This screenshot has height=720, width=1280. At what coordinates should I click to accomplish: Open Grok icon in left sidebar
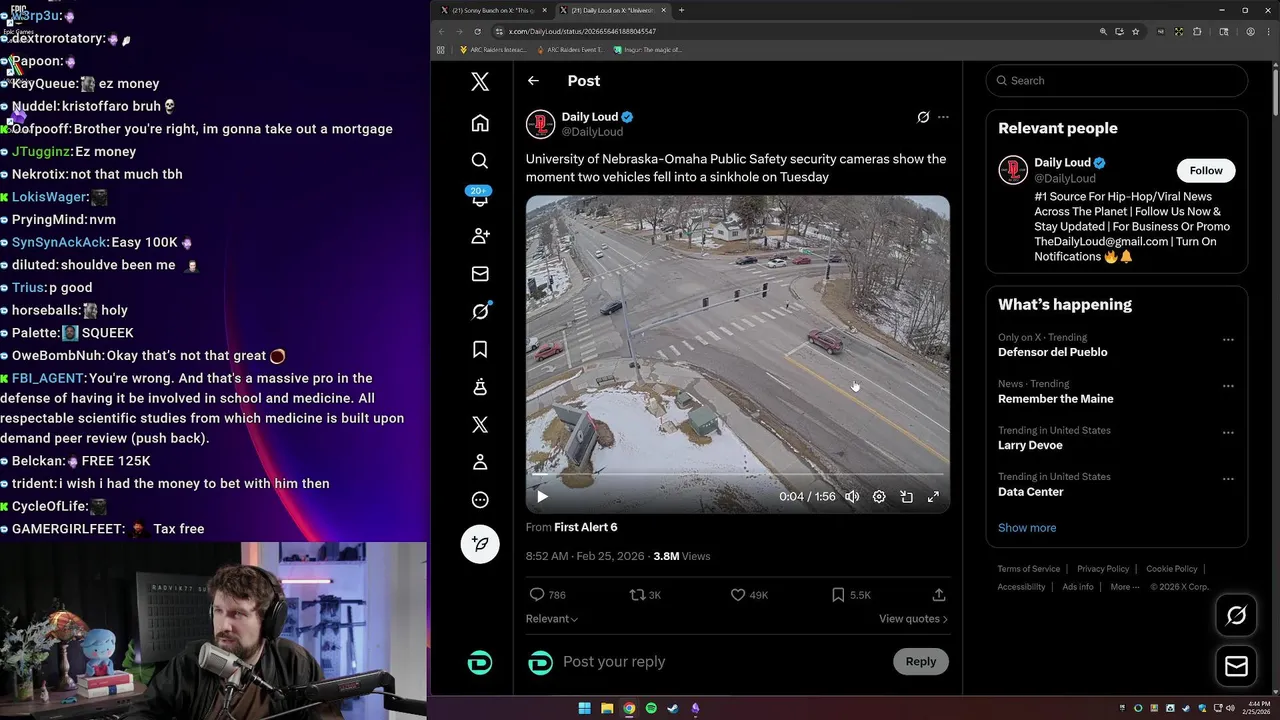[480, 311]
